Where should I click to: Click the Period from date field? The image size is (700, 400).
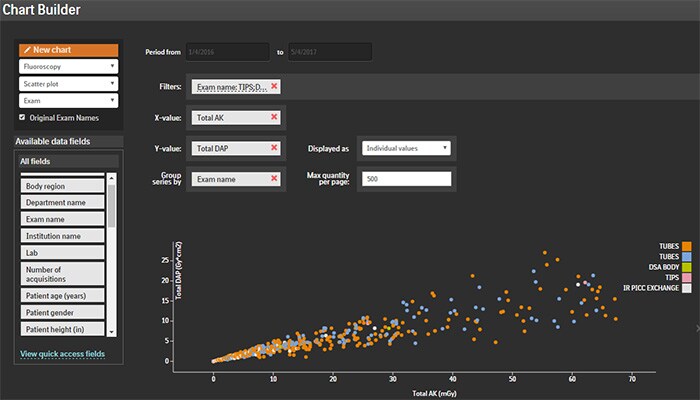(x=228, y=52)
